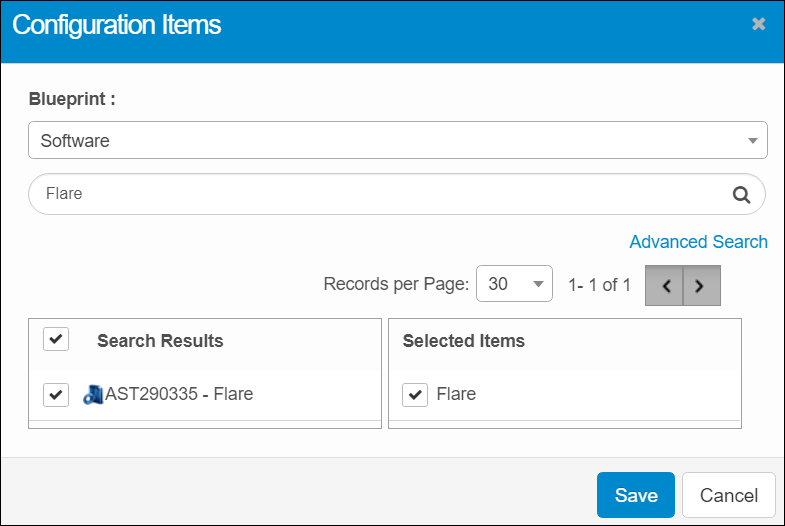The width and height of the screenshot is (785, 526).
Task: Uncheck Flare in the Selected Items list
Action: click(414, 394)
